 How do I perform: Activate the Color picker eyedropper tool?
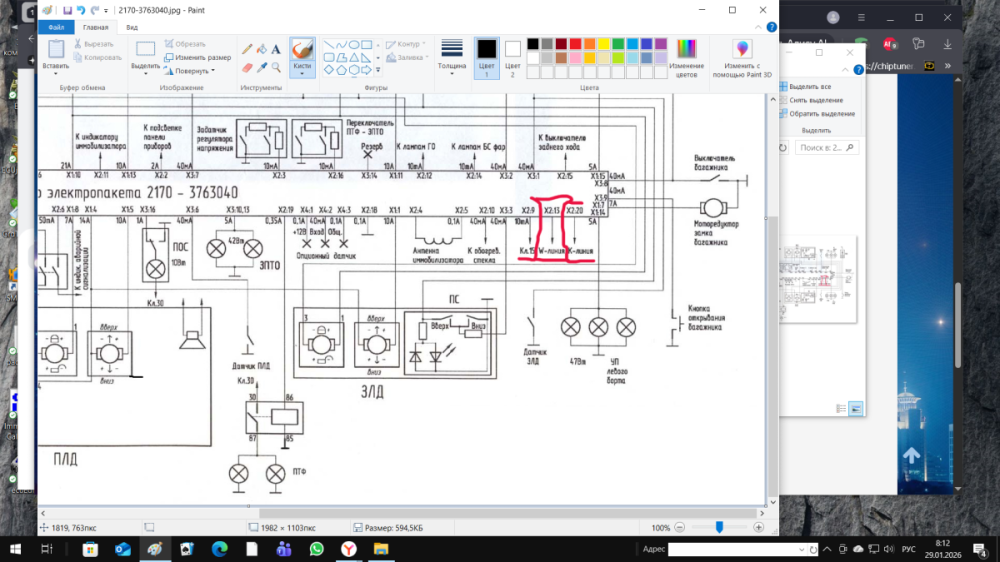click(262, 67)
